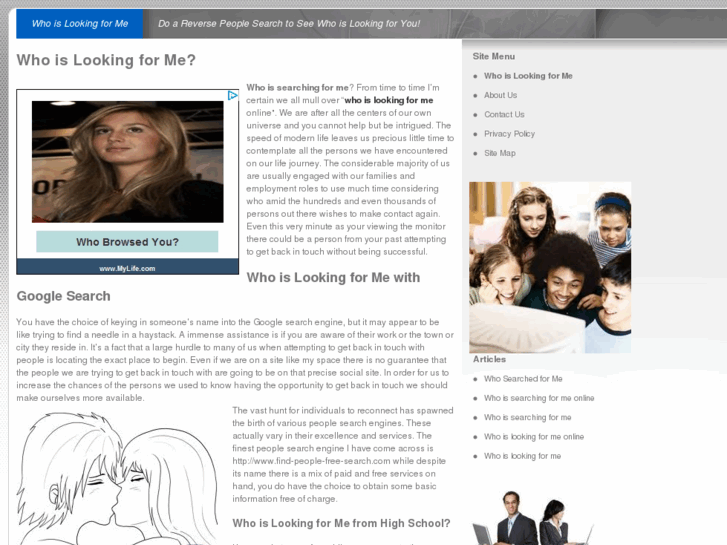Click 'Who is Looking for Me' in Site Menu
Screen dimensions: 727x545
pos(528,76)
